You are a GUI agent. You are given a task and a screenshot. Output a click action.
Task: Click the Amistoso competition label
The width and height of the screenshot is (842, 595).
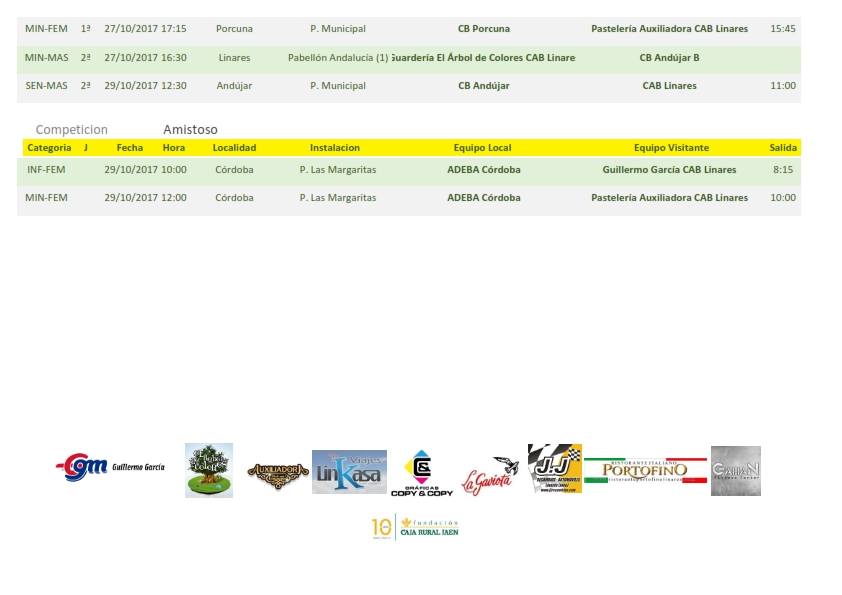pyautogui.click(x=190, y=130)
